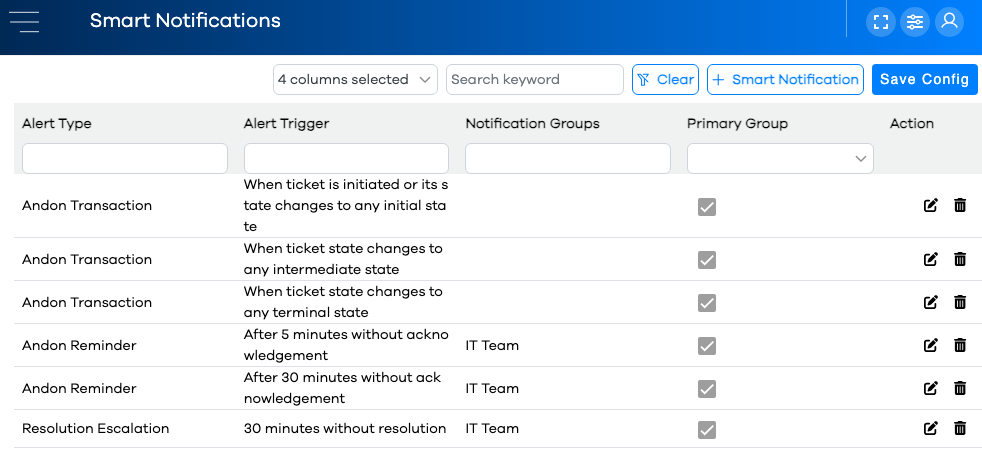Focus the Notification Groups filter field

click(x=568, y=158)
